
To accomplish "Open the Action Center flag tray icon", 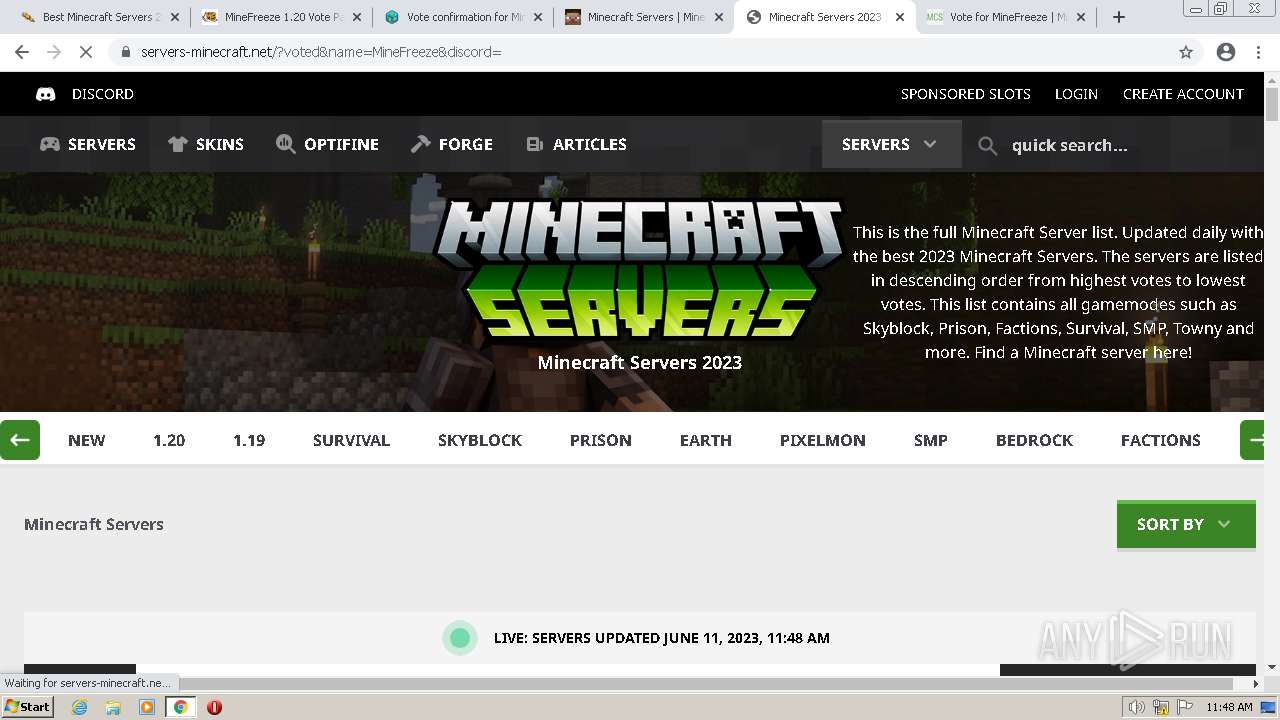I will click(x=1185, y=707).
